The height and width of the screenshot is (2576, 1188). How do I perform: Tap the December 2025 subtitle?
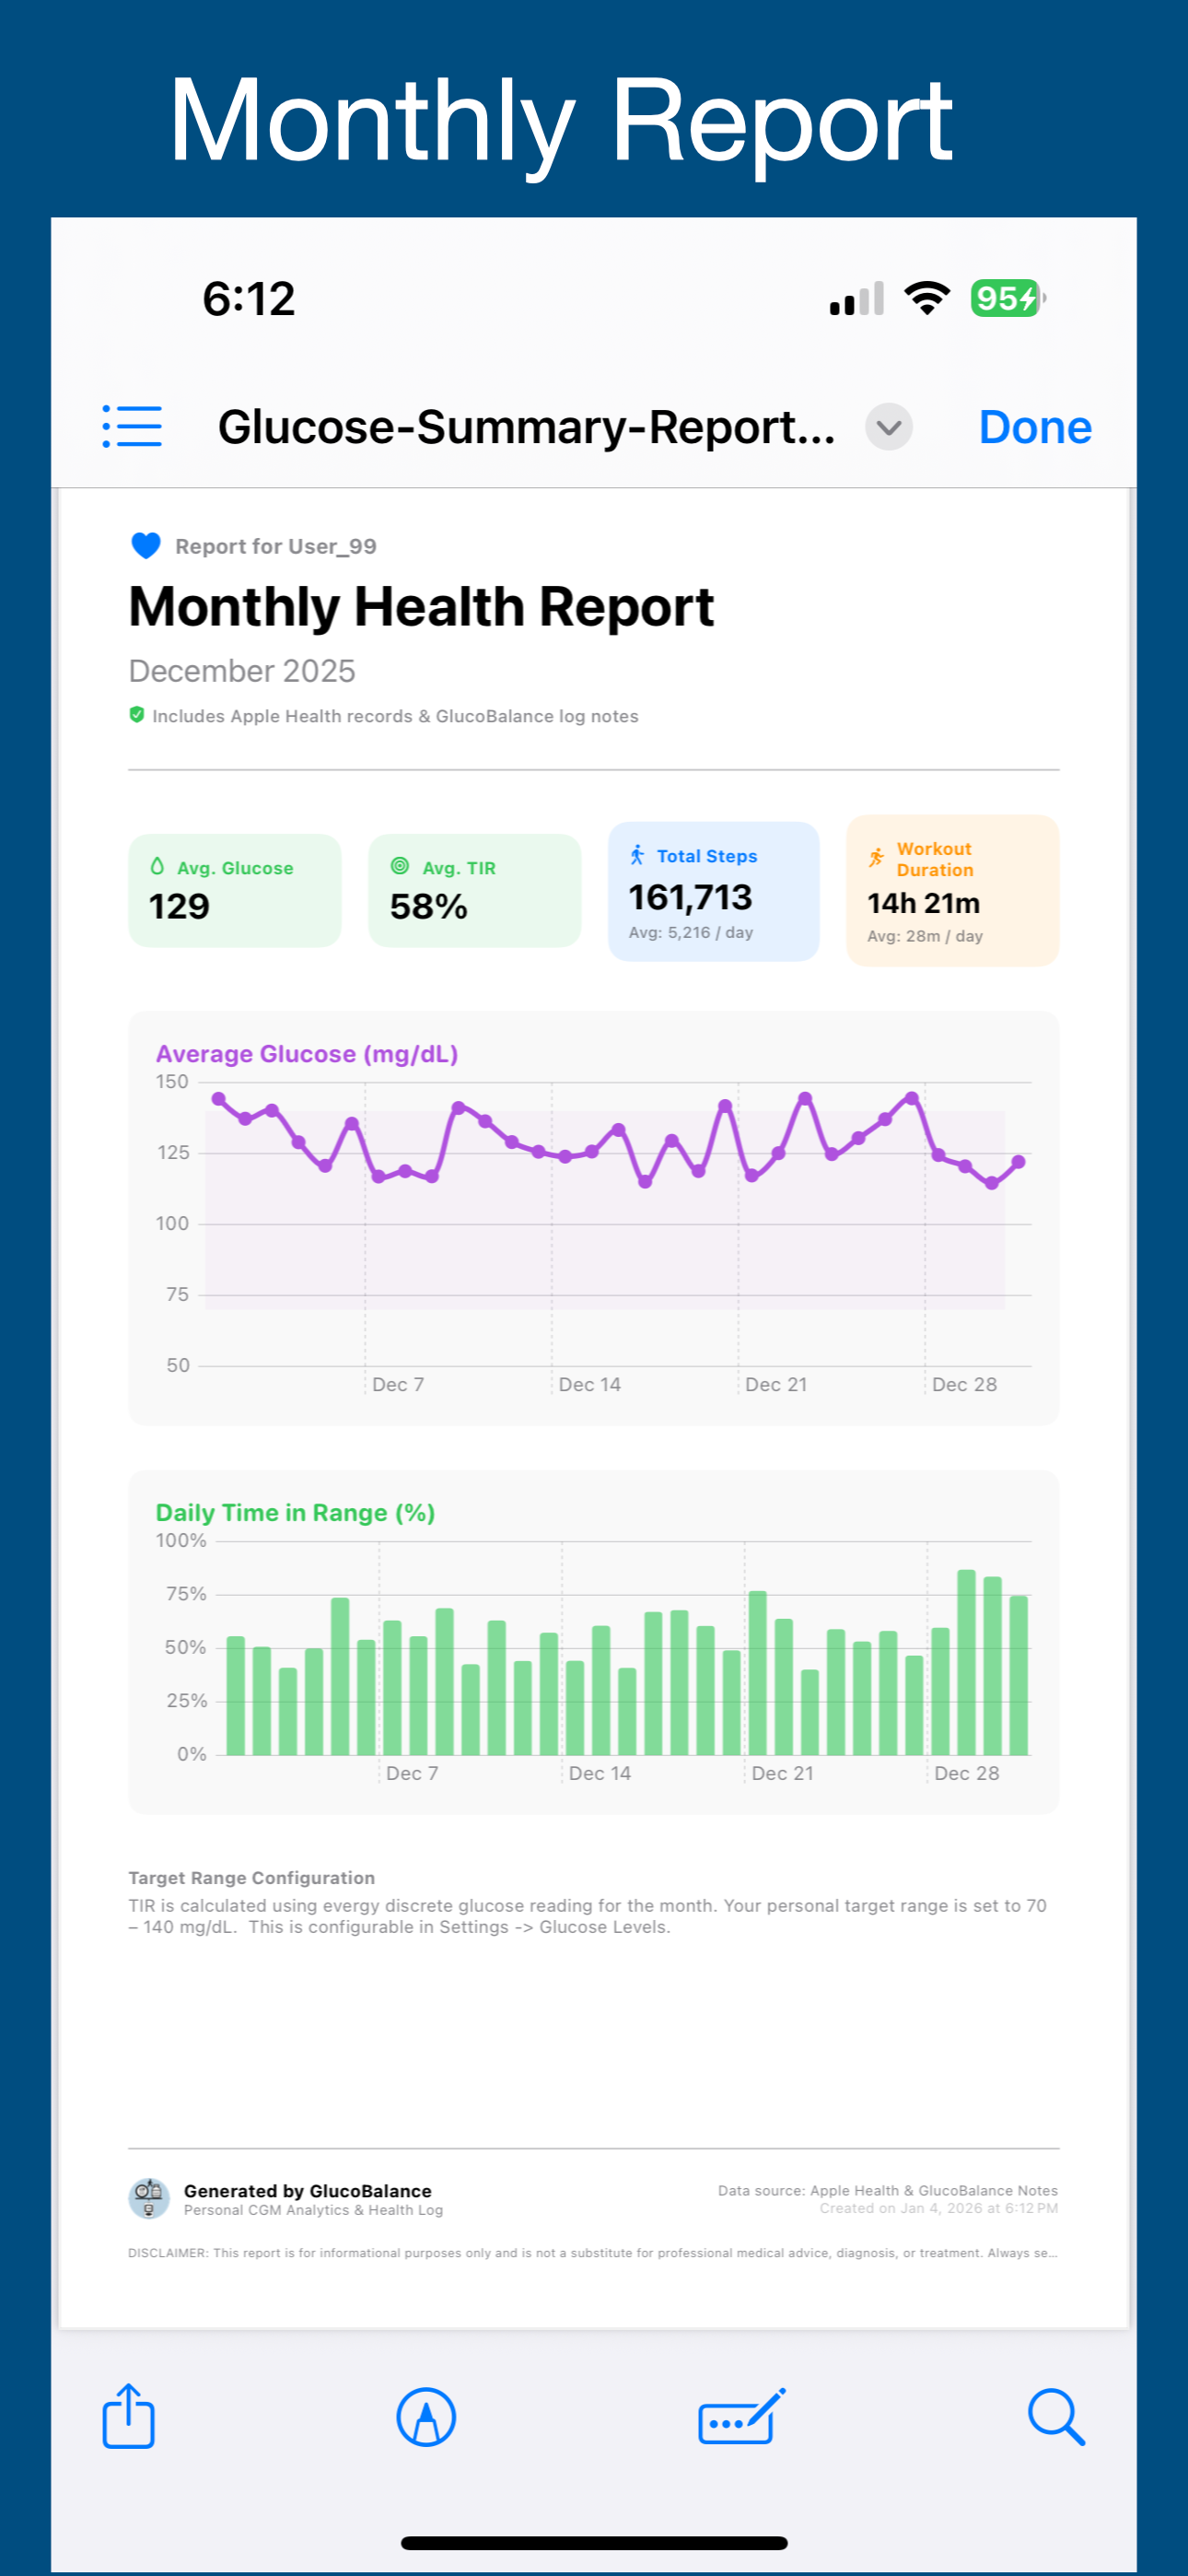[242, 670]
